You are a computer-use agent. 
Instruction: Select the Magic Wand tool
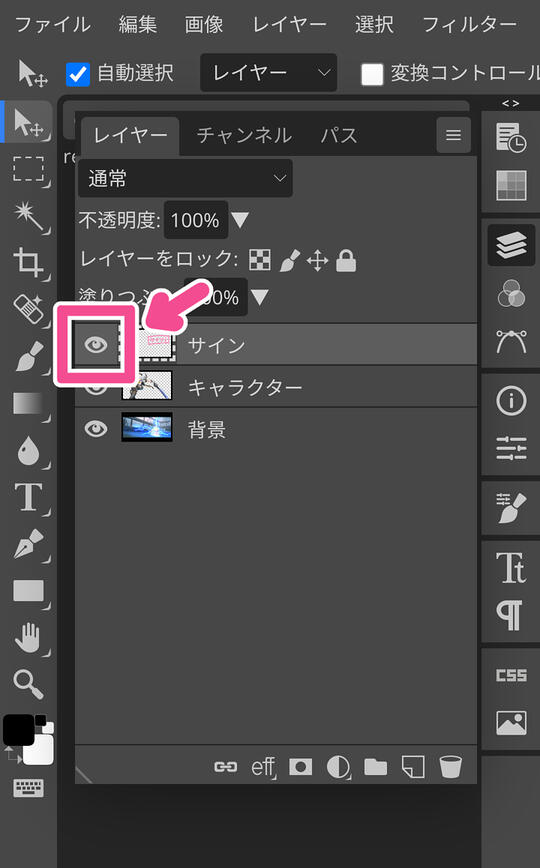29,216
